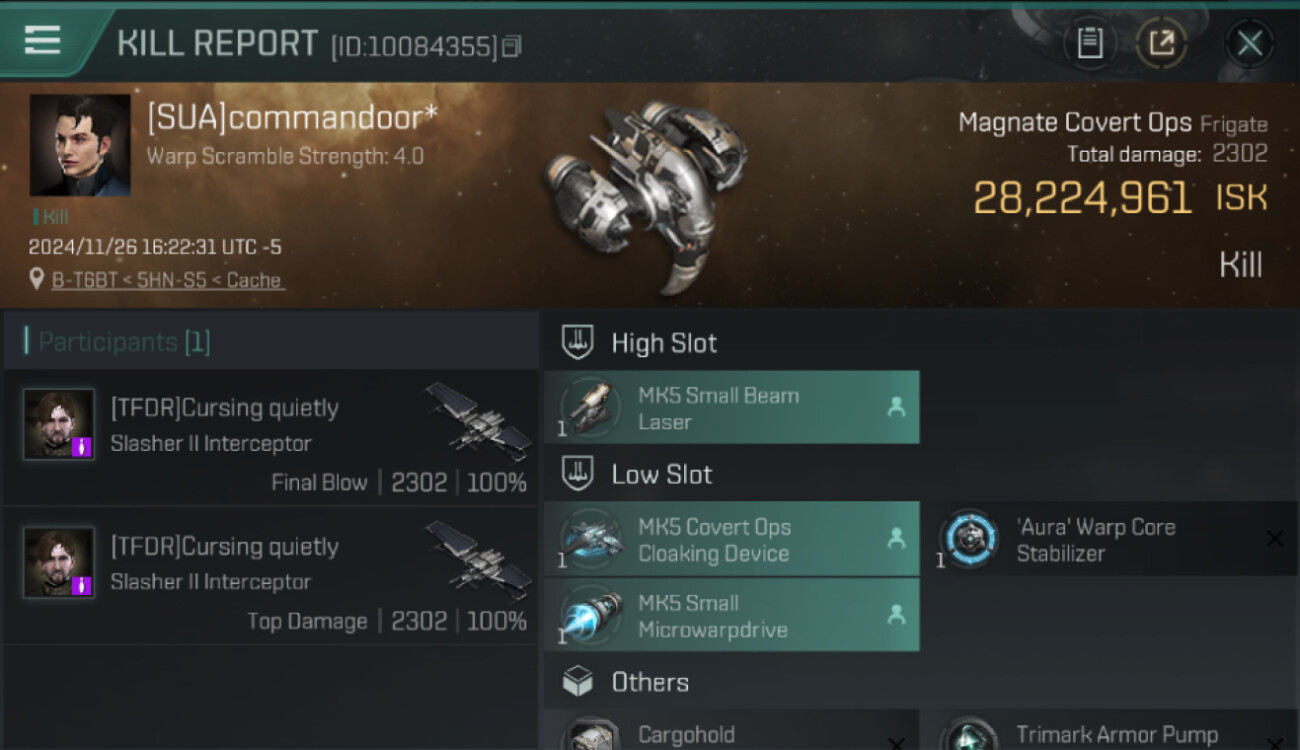Open Top Damage pilot portrait
This screenshot has width=1300, height=750.
tap(59, 563)
